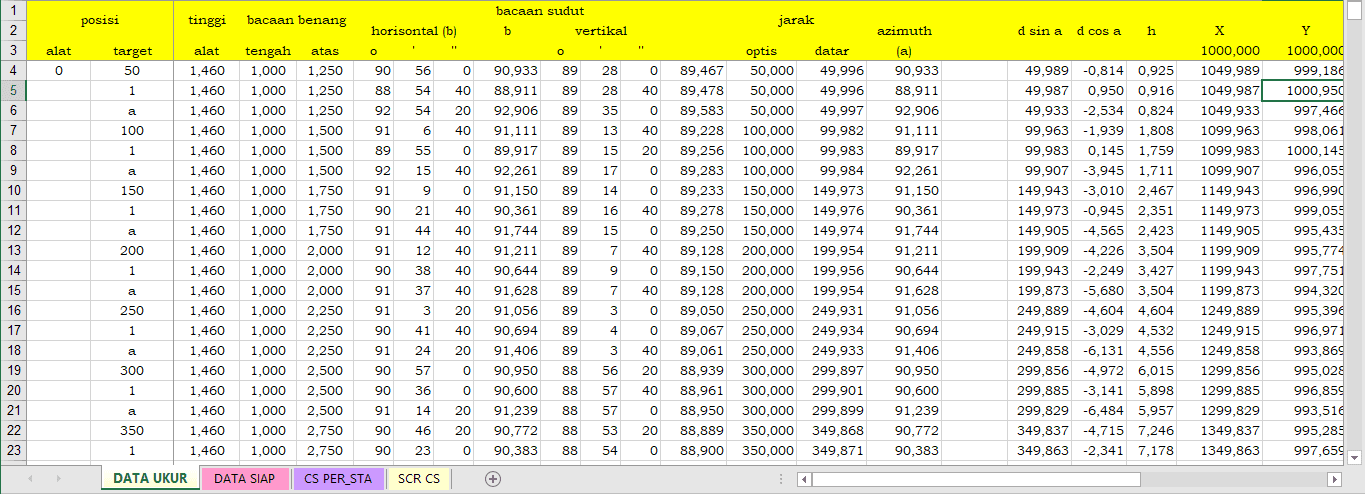This screenshot has height=494, width=1365.
Task: Select row header 13
Action: pos(13,249)
